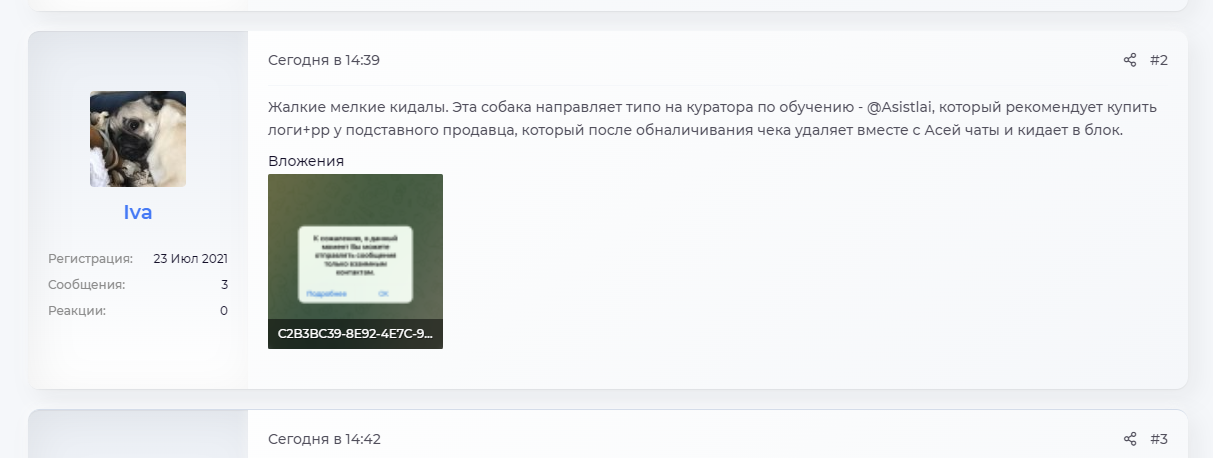Click the Реакции: label under Iva
Screen dimensions: 1213x458
(77, 311)
